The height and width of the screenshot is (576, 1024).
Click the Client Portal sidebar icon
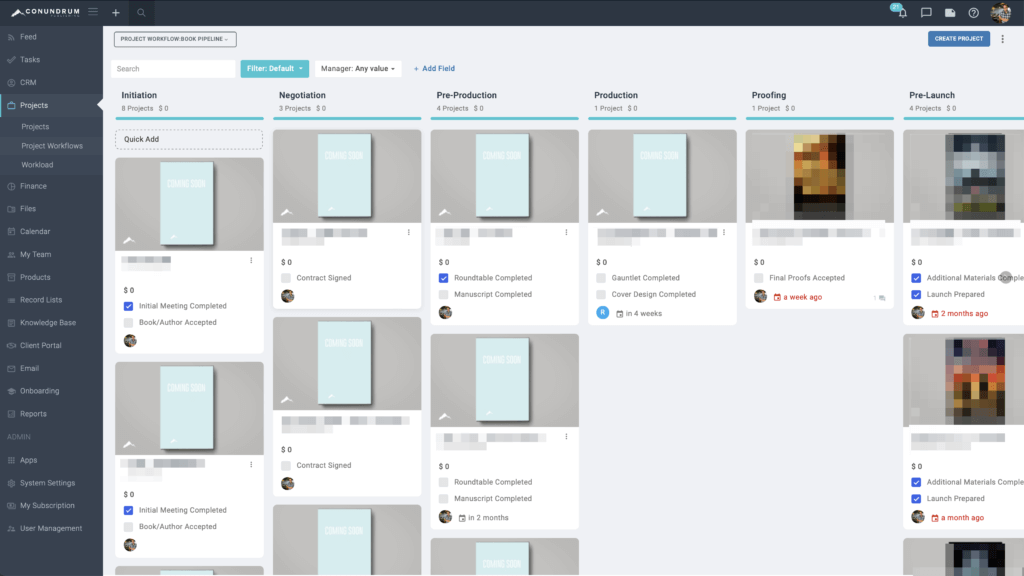11,345
